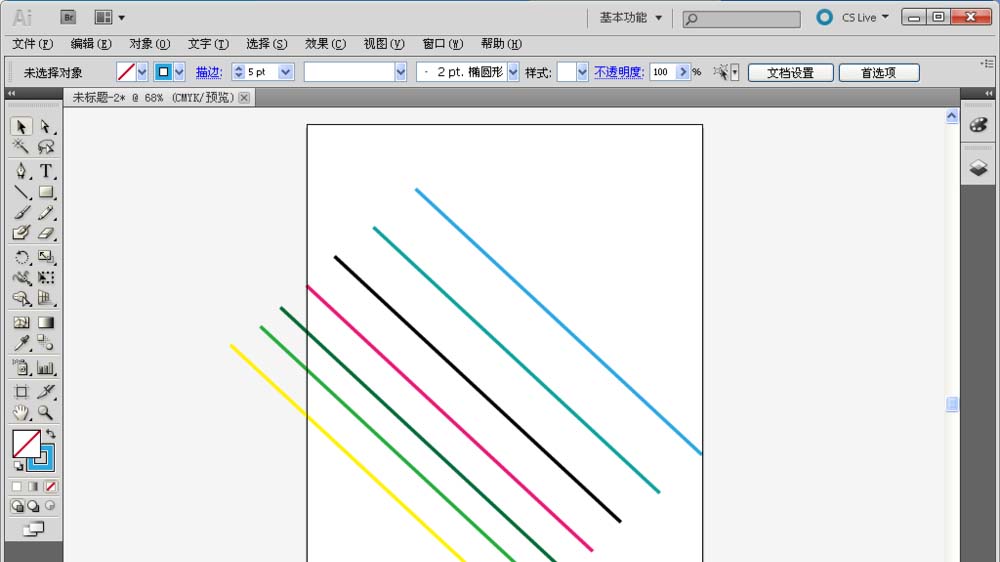The width and height of the screenshot is (1000, 562).
Task: Expand the left tools panel arrows
Action: [11, 93]
